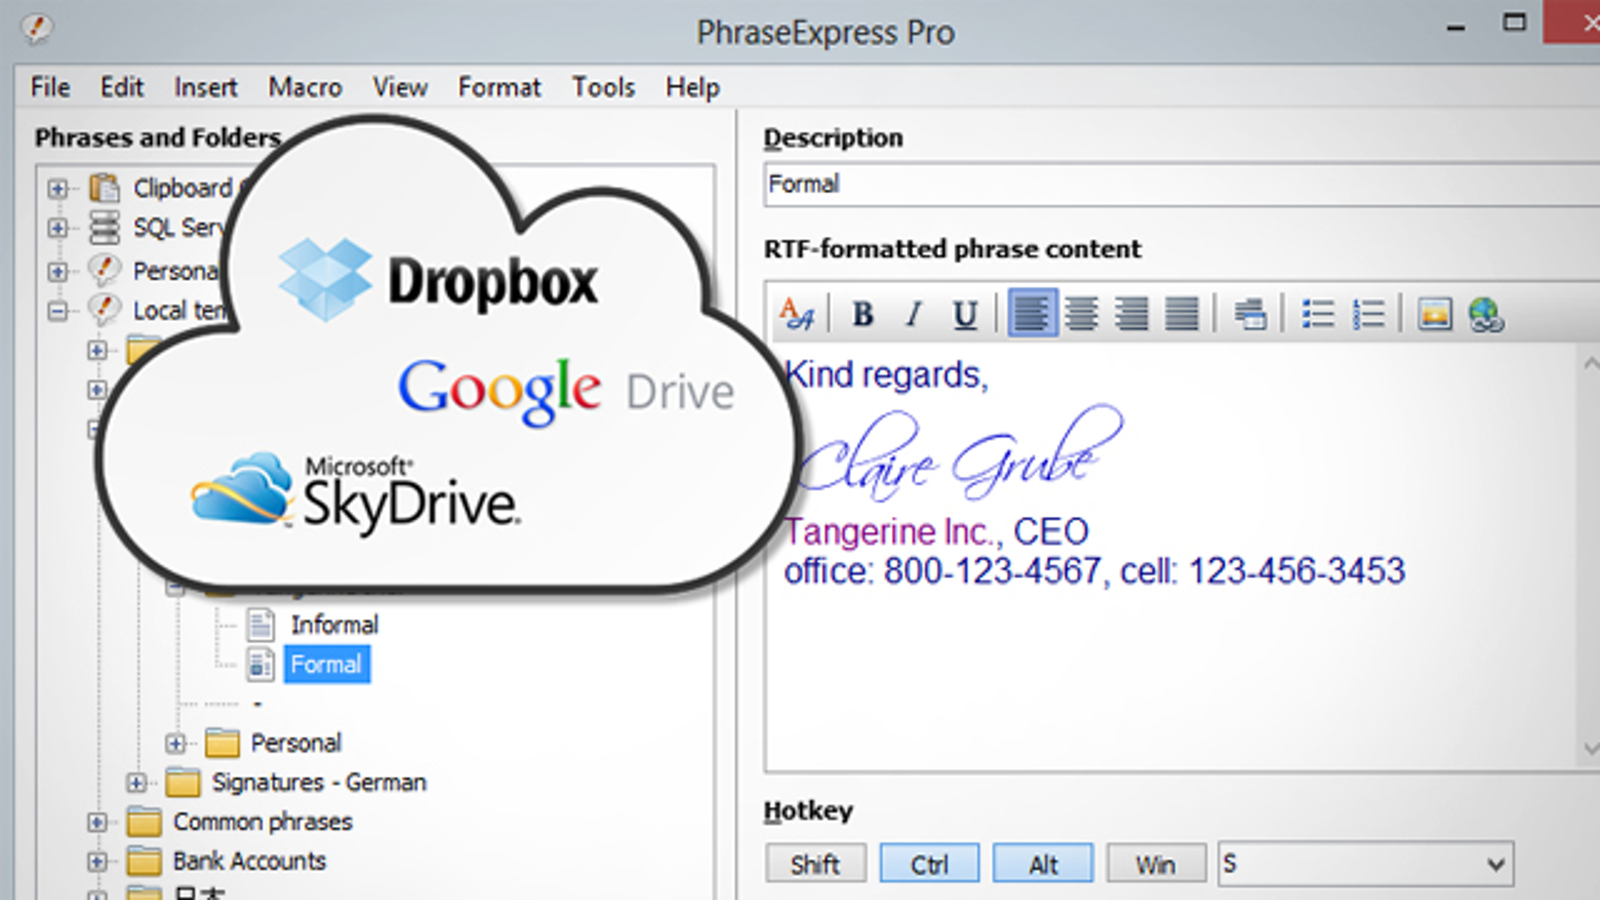This screenshot has height=900, width=1600.
Task: Click the indent formatting icon
Action: [x=1250, y=314]
